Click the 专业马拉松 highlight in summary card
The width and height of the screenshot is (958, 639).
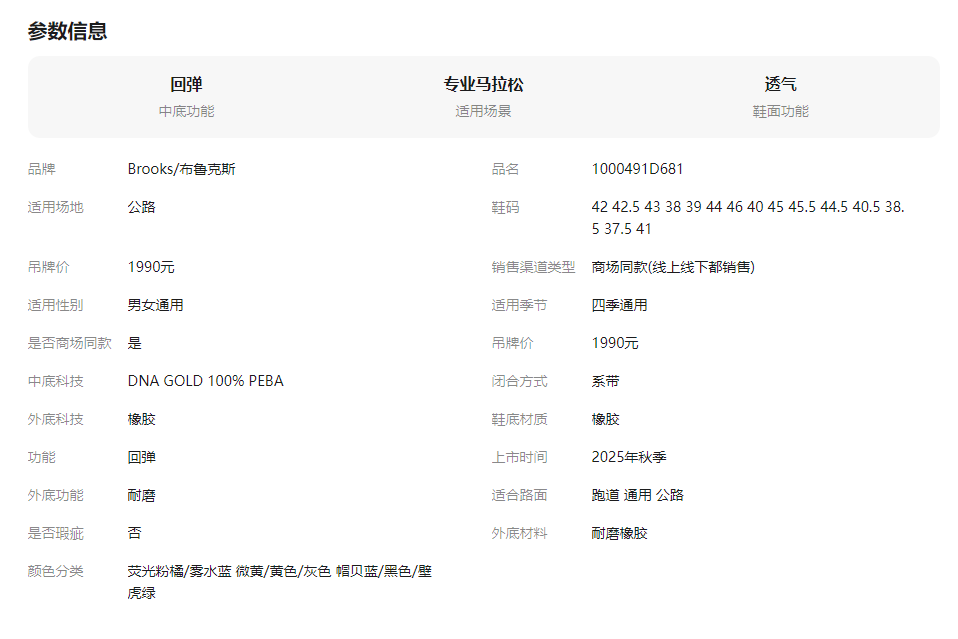point(483,85)
